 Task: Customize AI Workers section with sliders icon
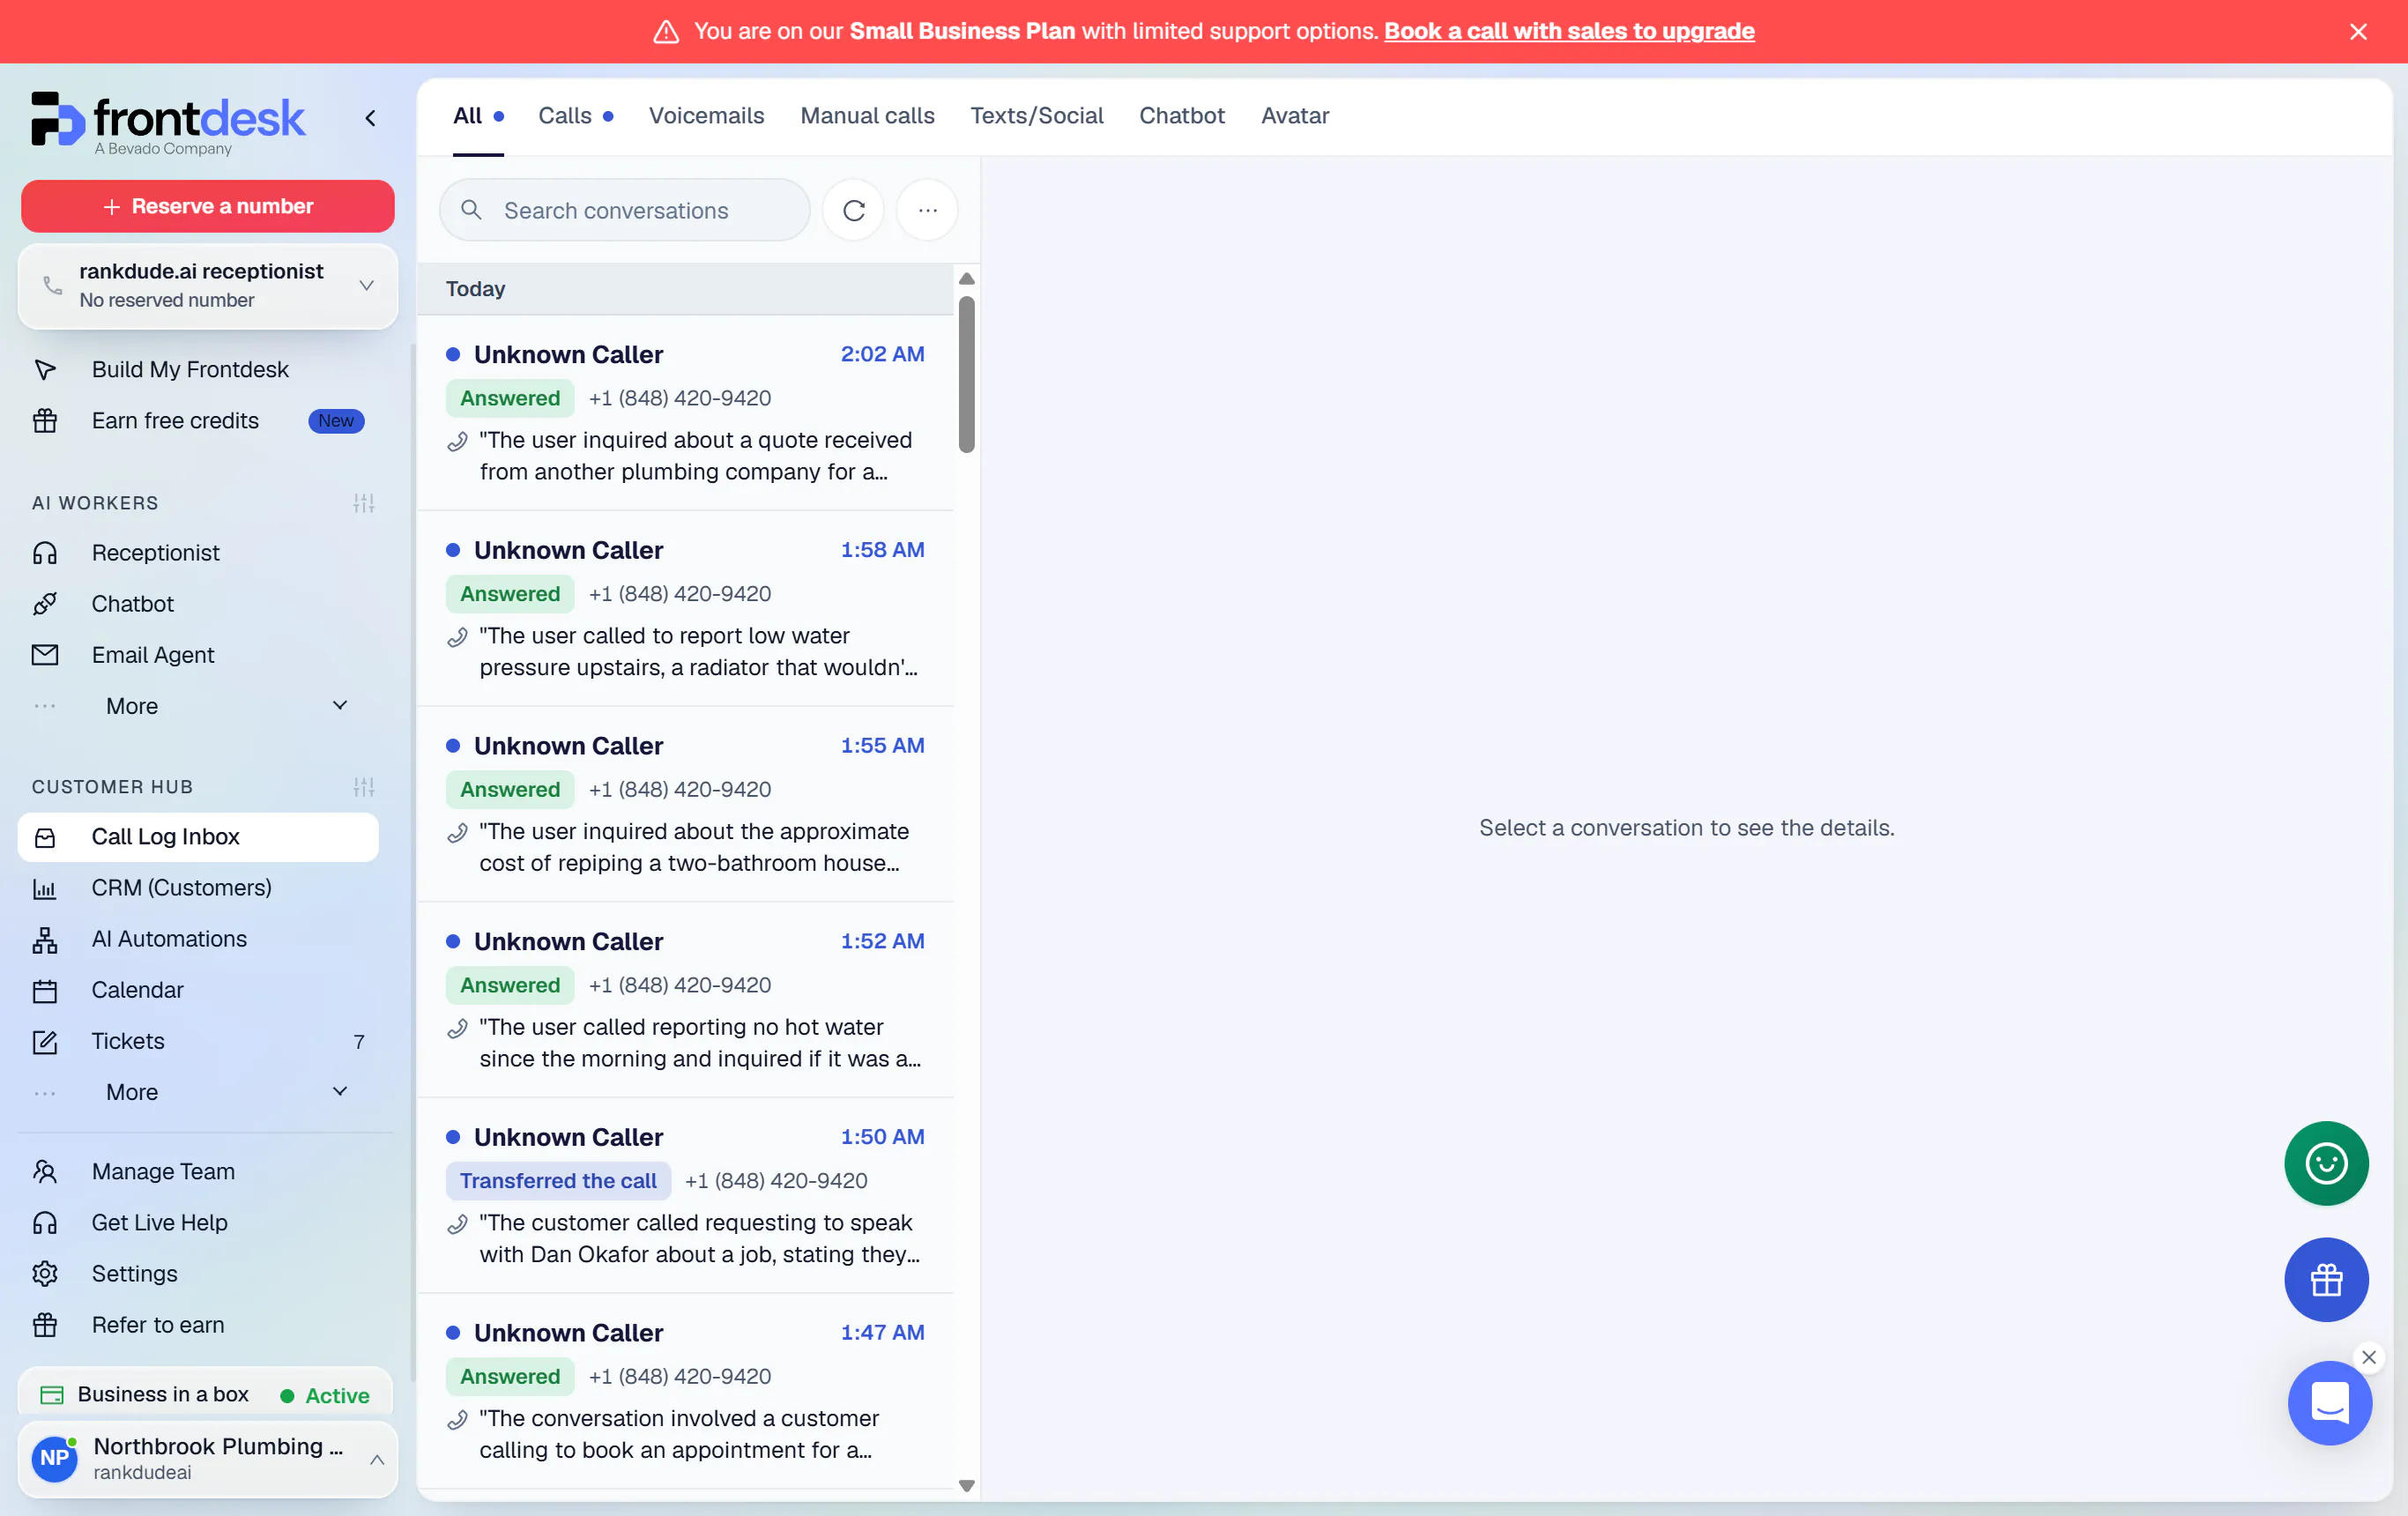364,503
